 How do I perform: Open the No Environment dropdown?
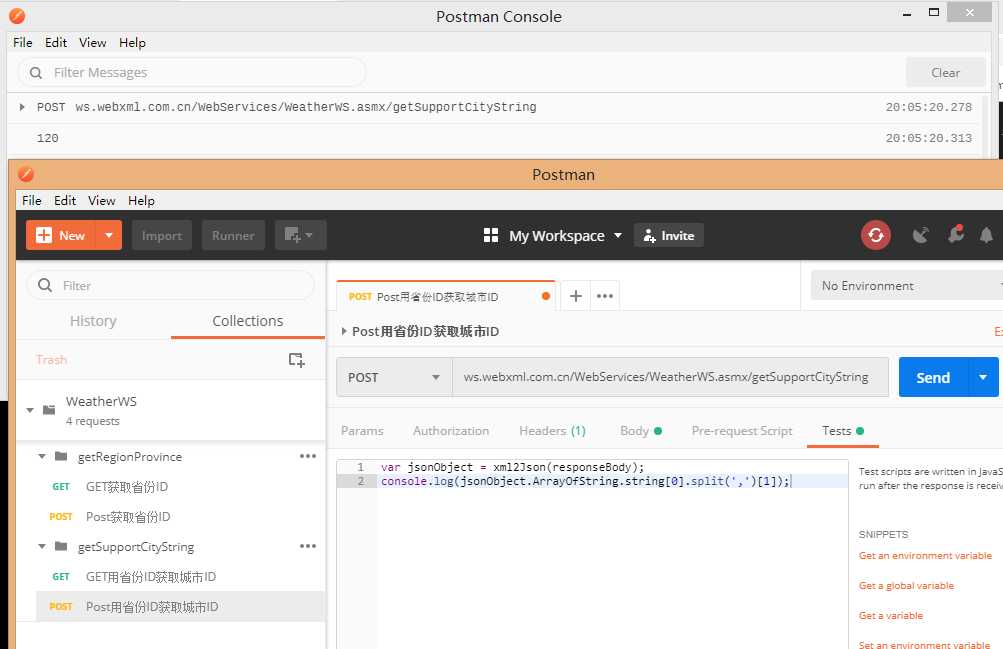tap(907, 285)
